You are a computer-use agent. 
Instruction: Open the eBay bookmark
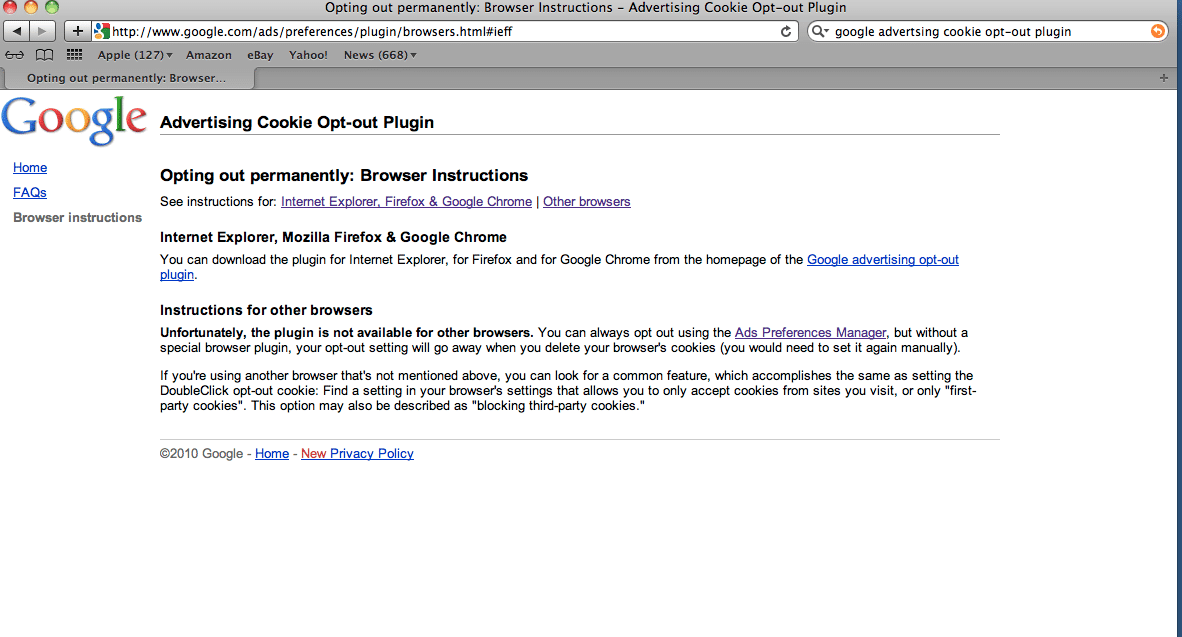click(260, 55)
